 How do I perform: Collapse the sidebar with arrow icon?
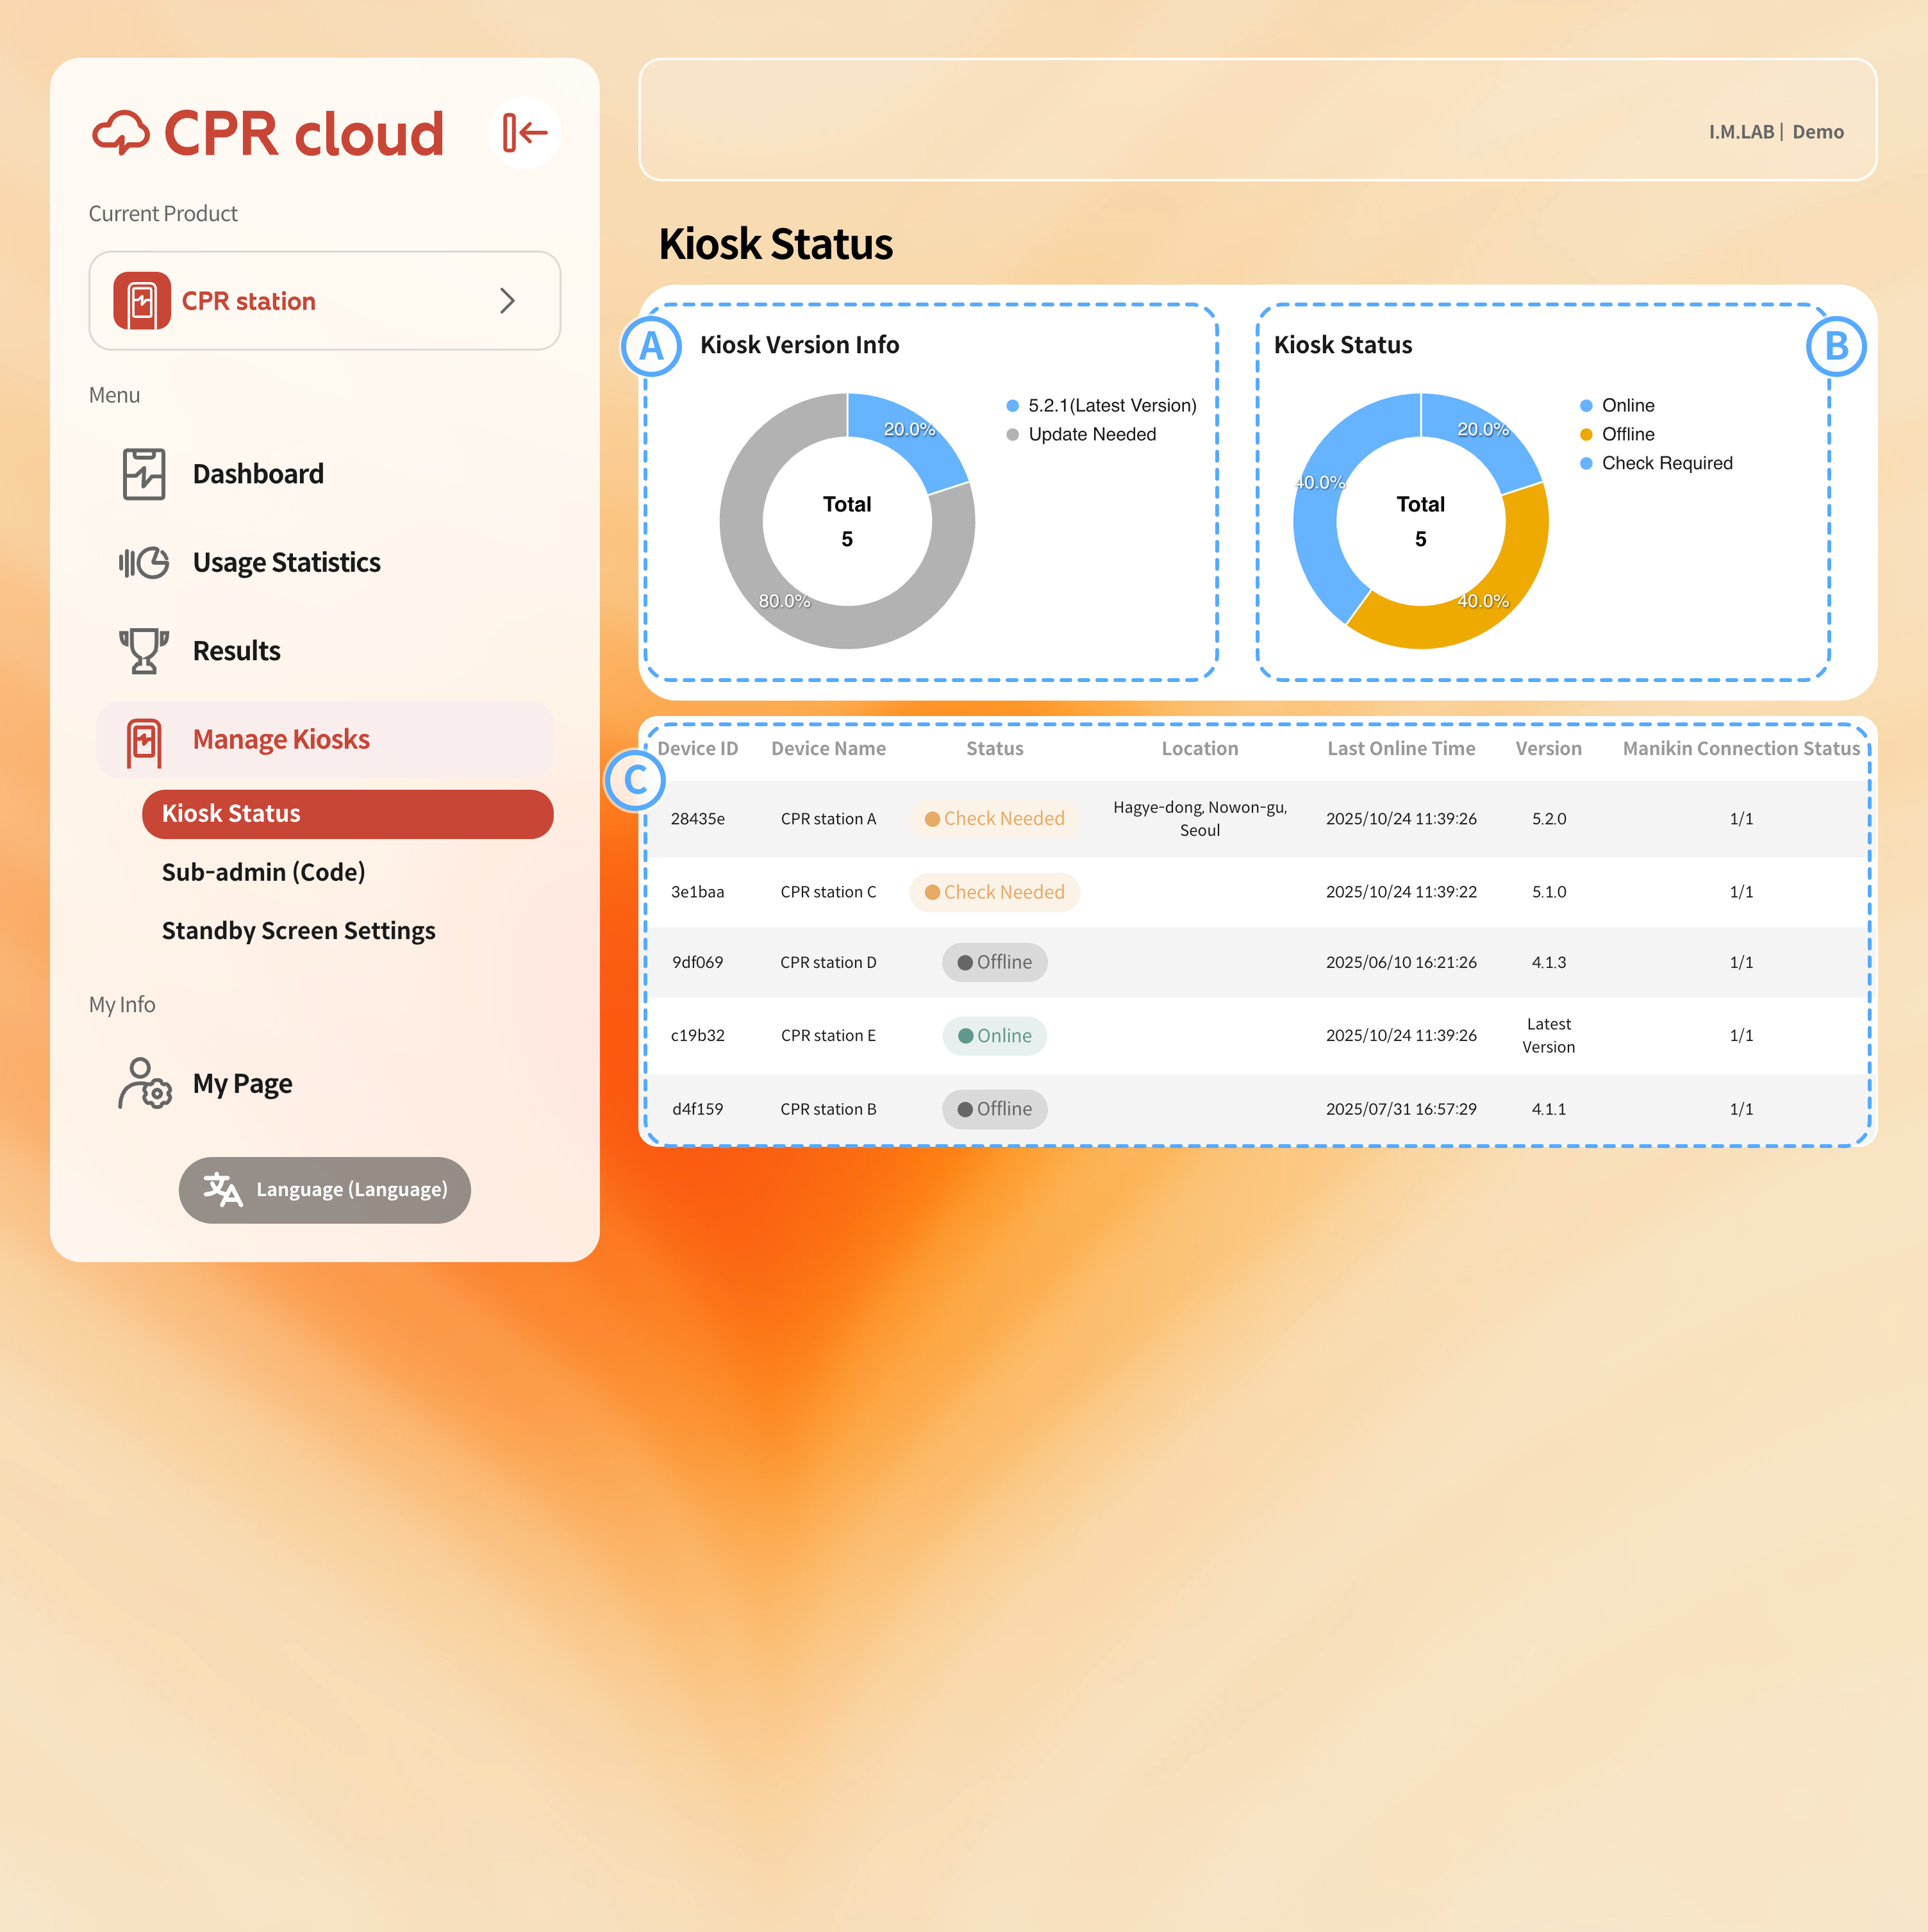[x=525, y=132]
